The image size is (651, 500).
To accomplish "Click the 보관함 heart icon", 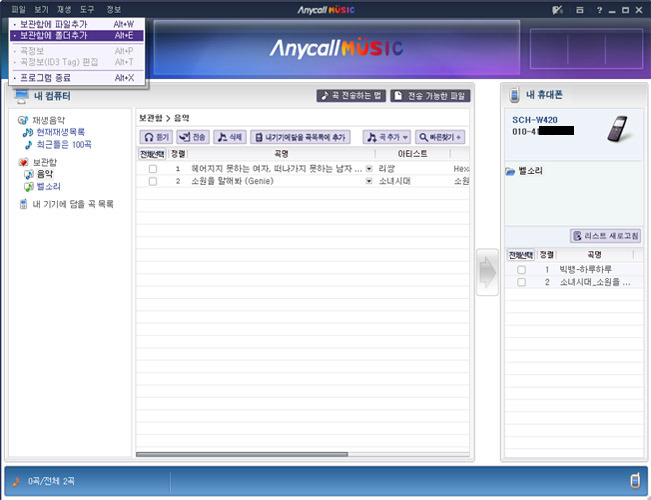I will click(x=23, y=162).
